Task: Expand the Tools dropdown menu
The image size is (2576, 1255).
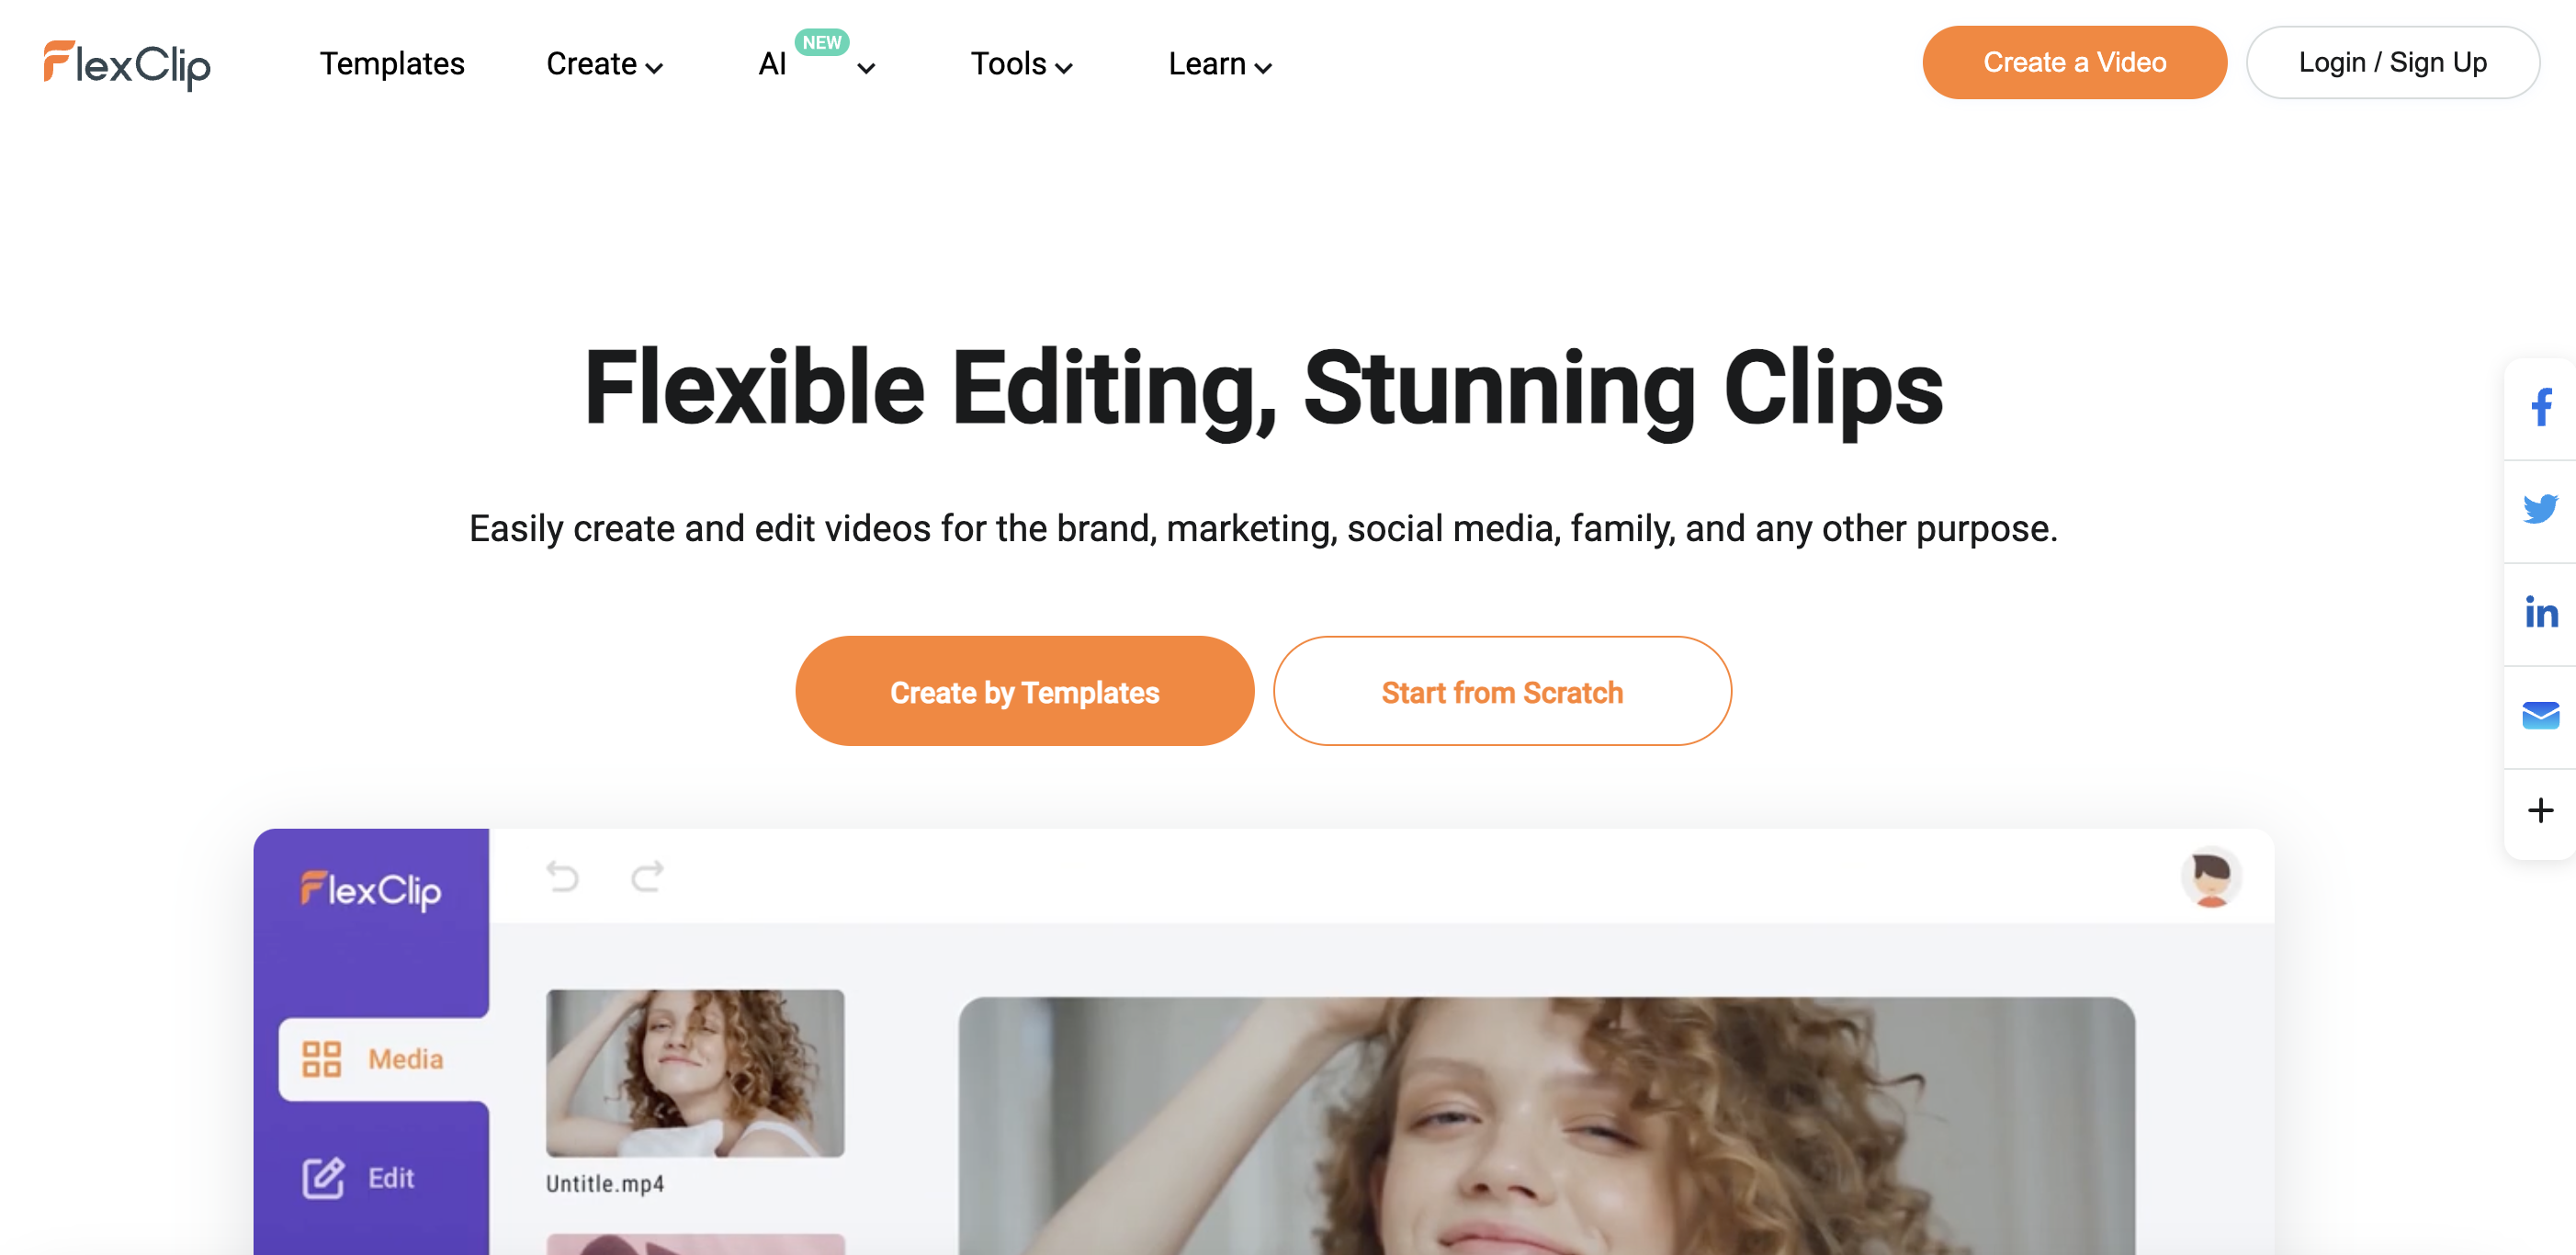Action: (x=1021, y=64)
